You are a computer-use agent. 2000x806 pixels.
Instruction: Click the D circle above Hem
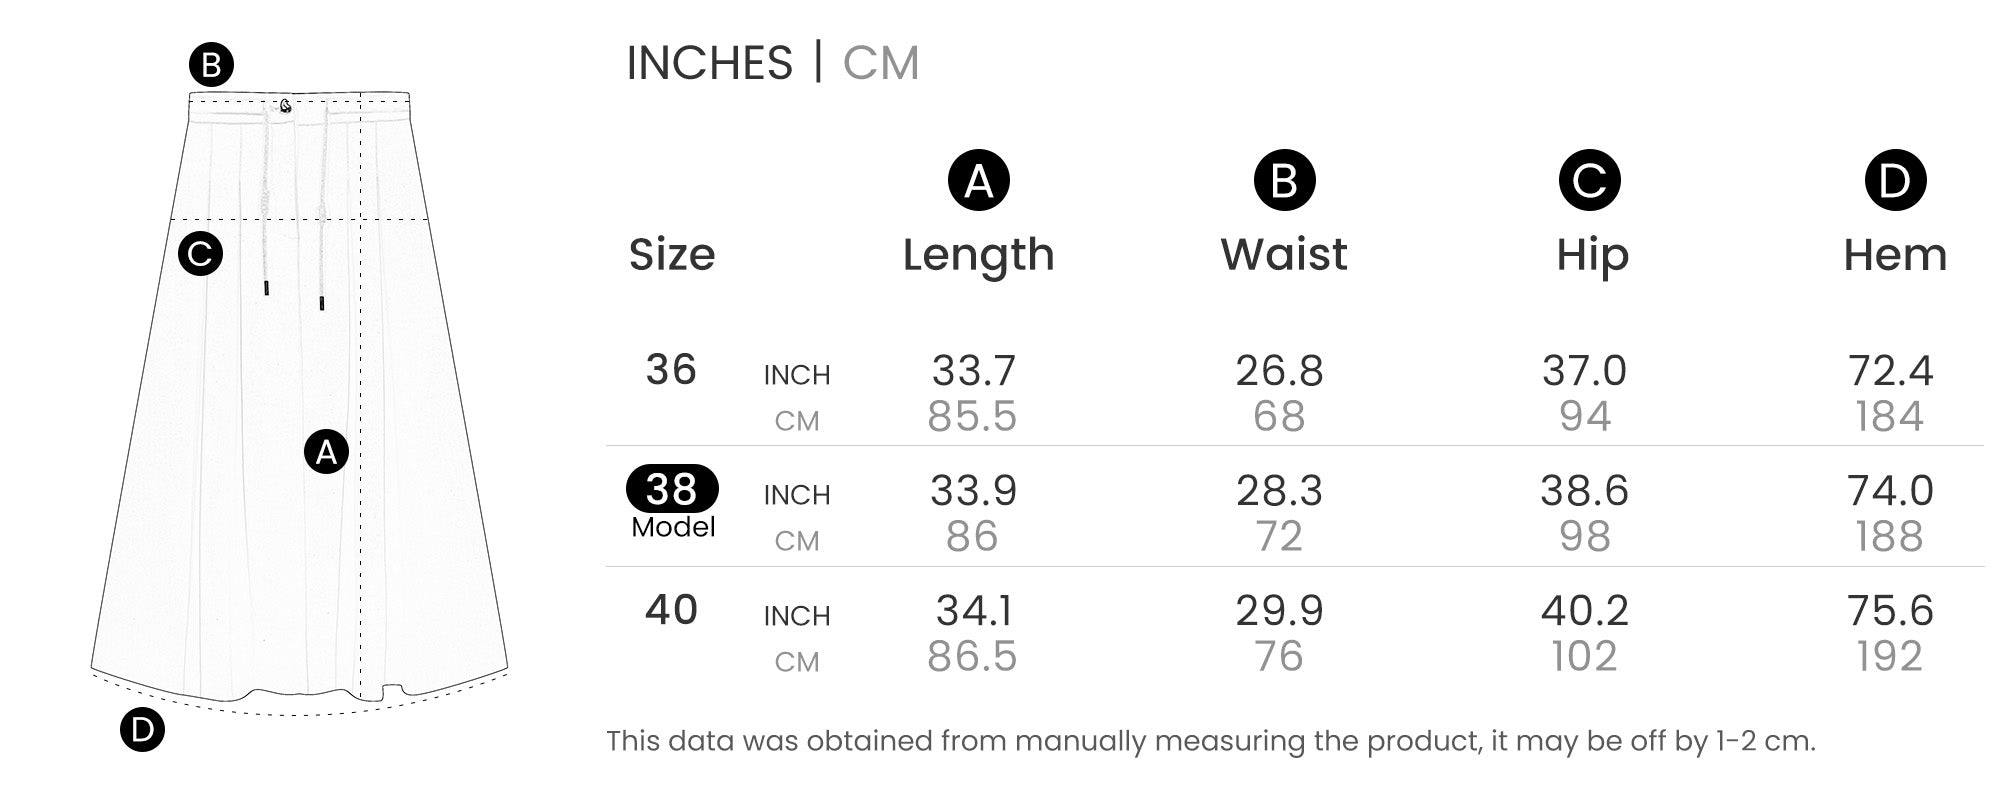(1895, 180)
